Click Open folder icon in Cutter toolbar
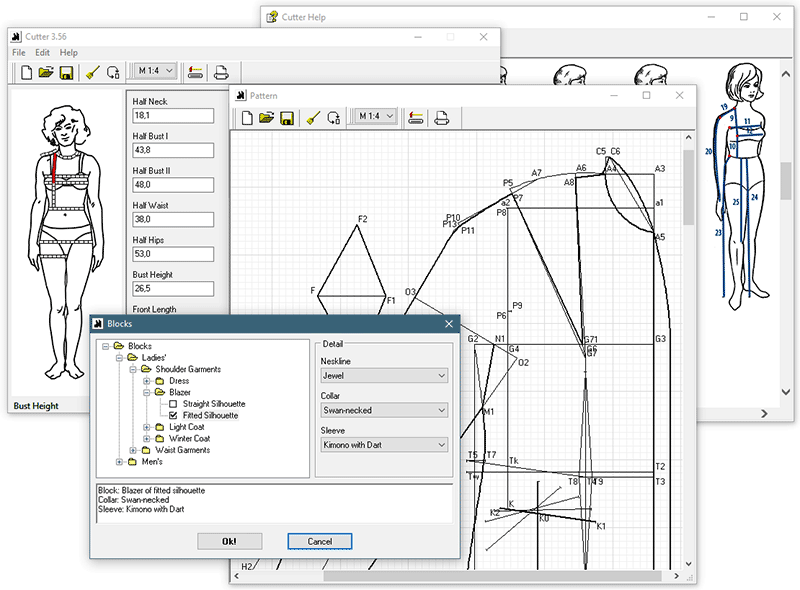800x590 pixels. pyautogui.click(x=46, y=72)
